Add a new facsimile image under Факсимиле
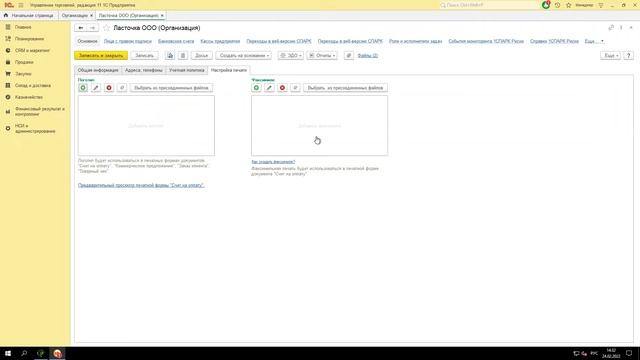The image size is (640, 360). tap(256, 88)
